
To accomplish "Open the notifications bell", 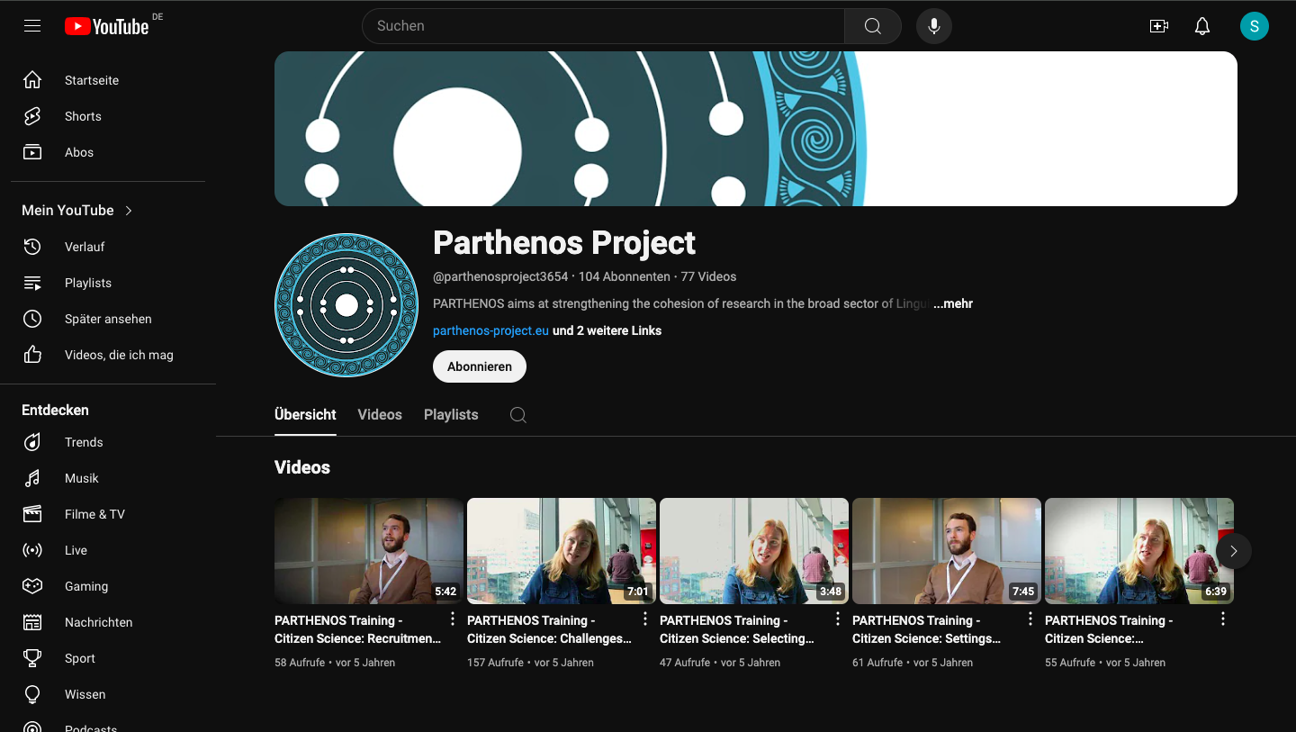I will tap(1201, 25).
